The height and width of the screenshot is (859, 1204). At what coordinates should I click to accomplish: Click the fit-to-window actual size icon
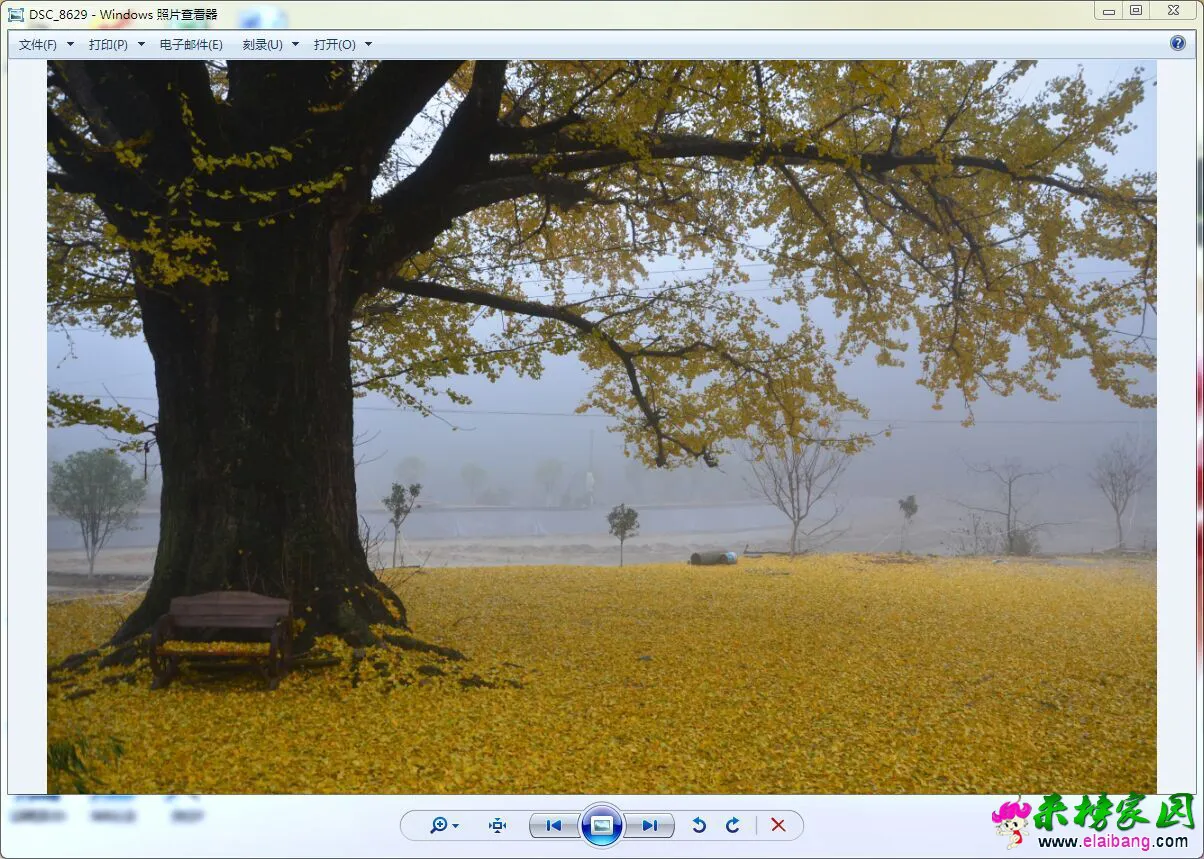coord(497,825)
